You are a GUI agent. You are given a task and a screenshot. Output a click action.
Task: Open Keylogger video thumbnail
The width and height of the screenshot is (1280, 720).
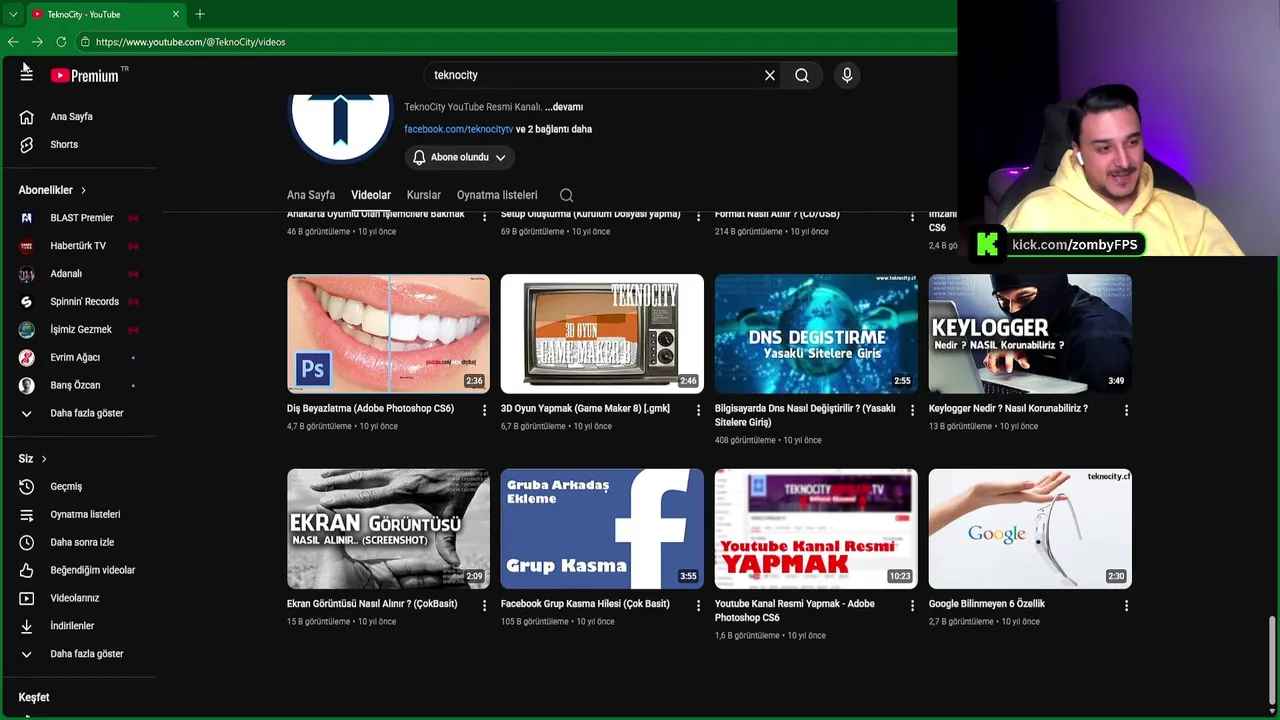[1030, 333]
